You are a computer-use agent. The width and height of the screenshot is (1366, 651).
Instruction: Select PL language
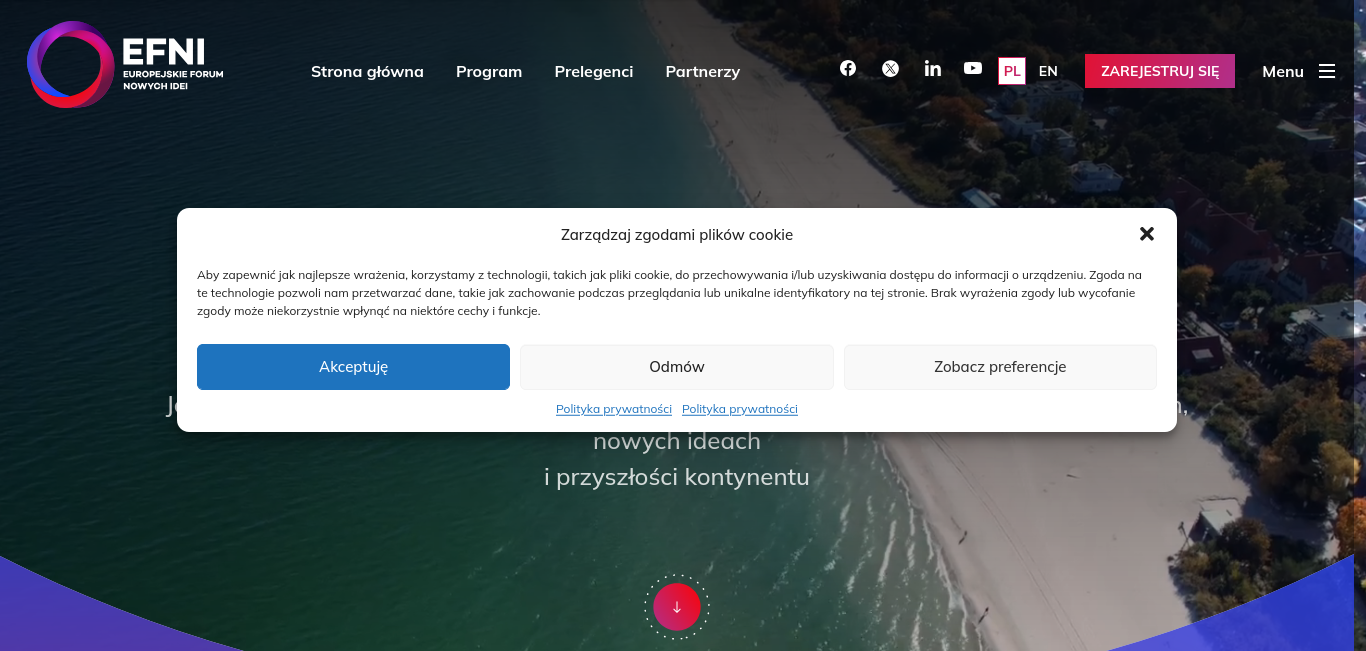[x=1012, y=71]
